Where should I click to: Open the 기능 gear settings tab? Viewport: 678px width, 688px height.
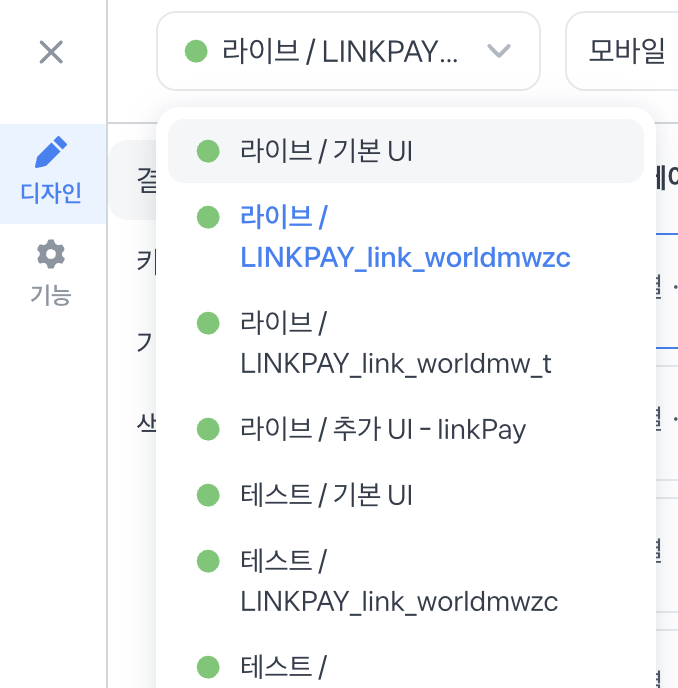pos(51,273)
